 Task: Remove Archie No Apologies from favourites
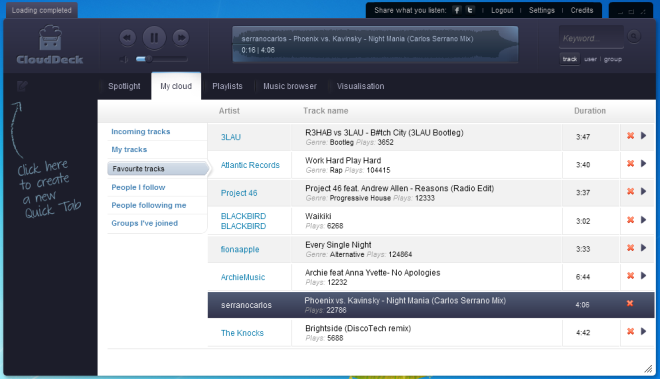click(x=630, y=275)
